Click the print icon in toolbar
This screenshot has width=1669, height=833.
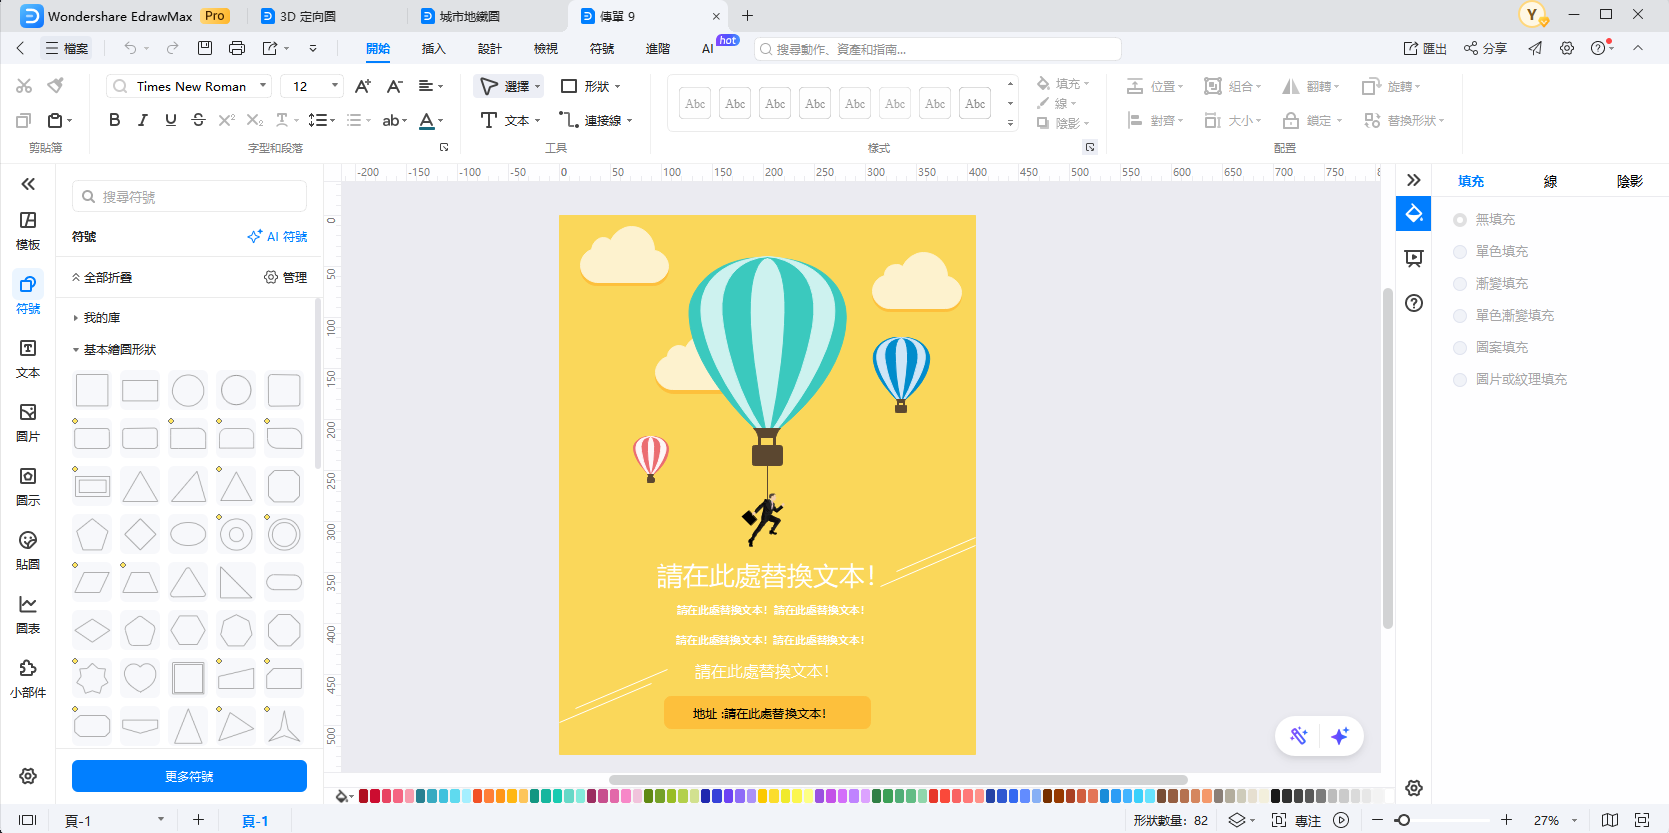click(x=237, y=48)
